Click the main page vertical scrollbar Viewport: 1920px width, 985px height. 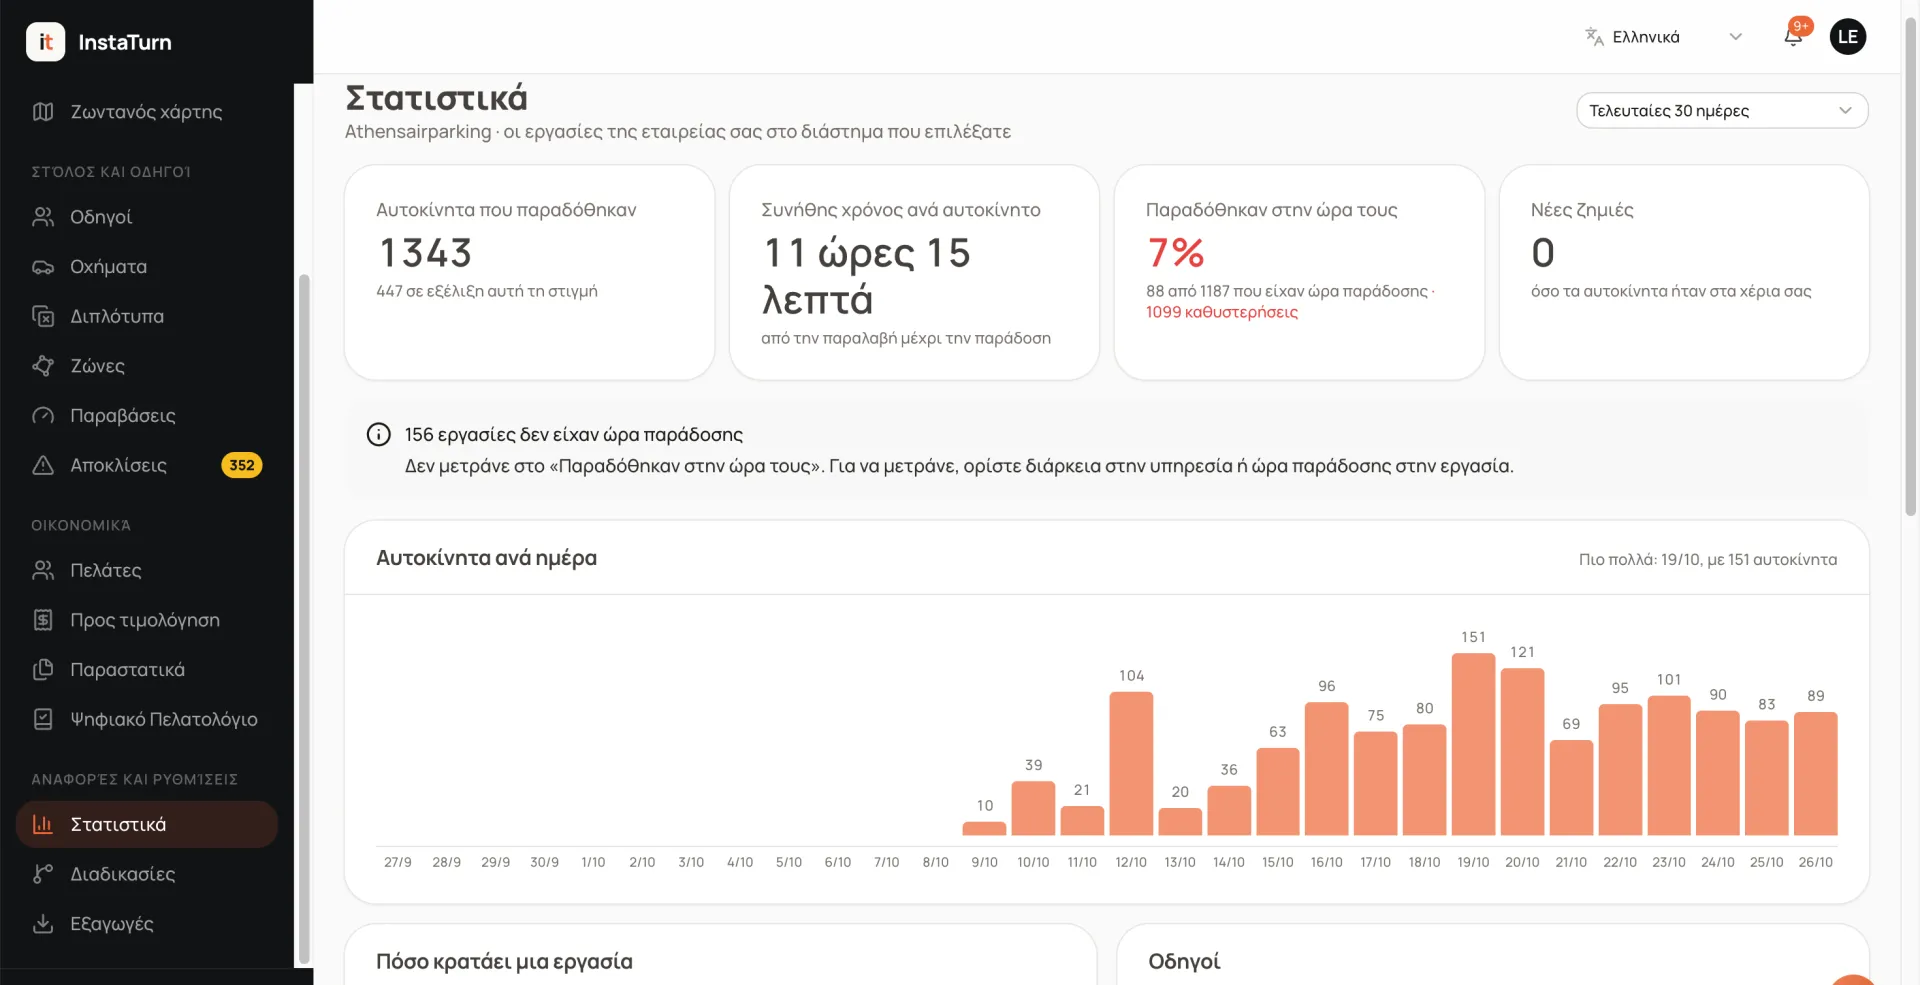click(1911, 265)
